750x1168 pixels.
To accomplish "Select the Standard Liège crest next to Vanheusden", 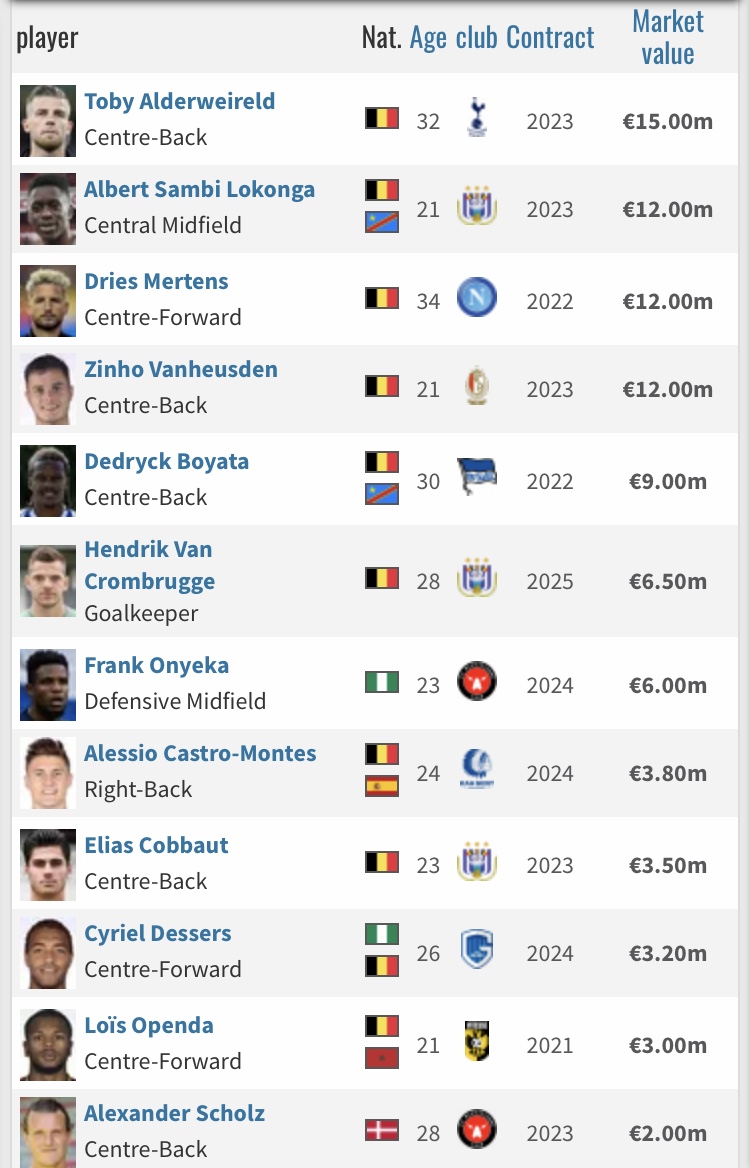I will point(477,388).
